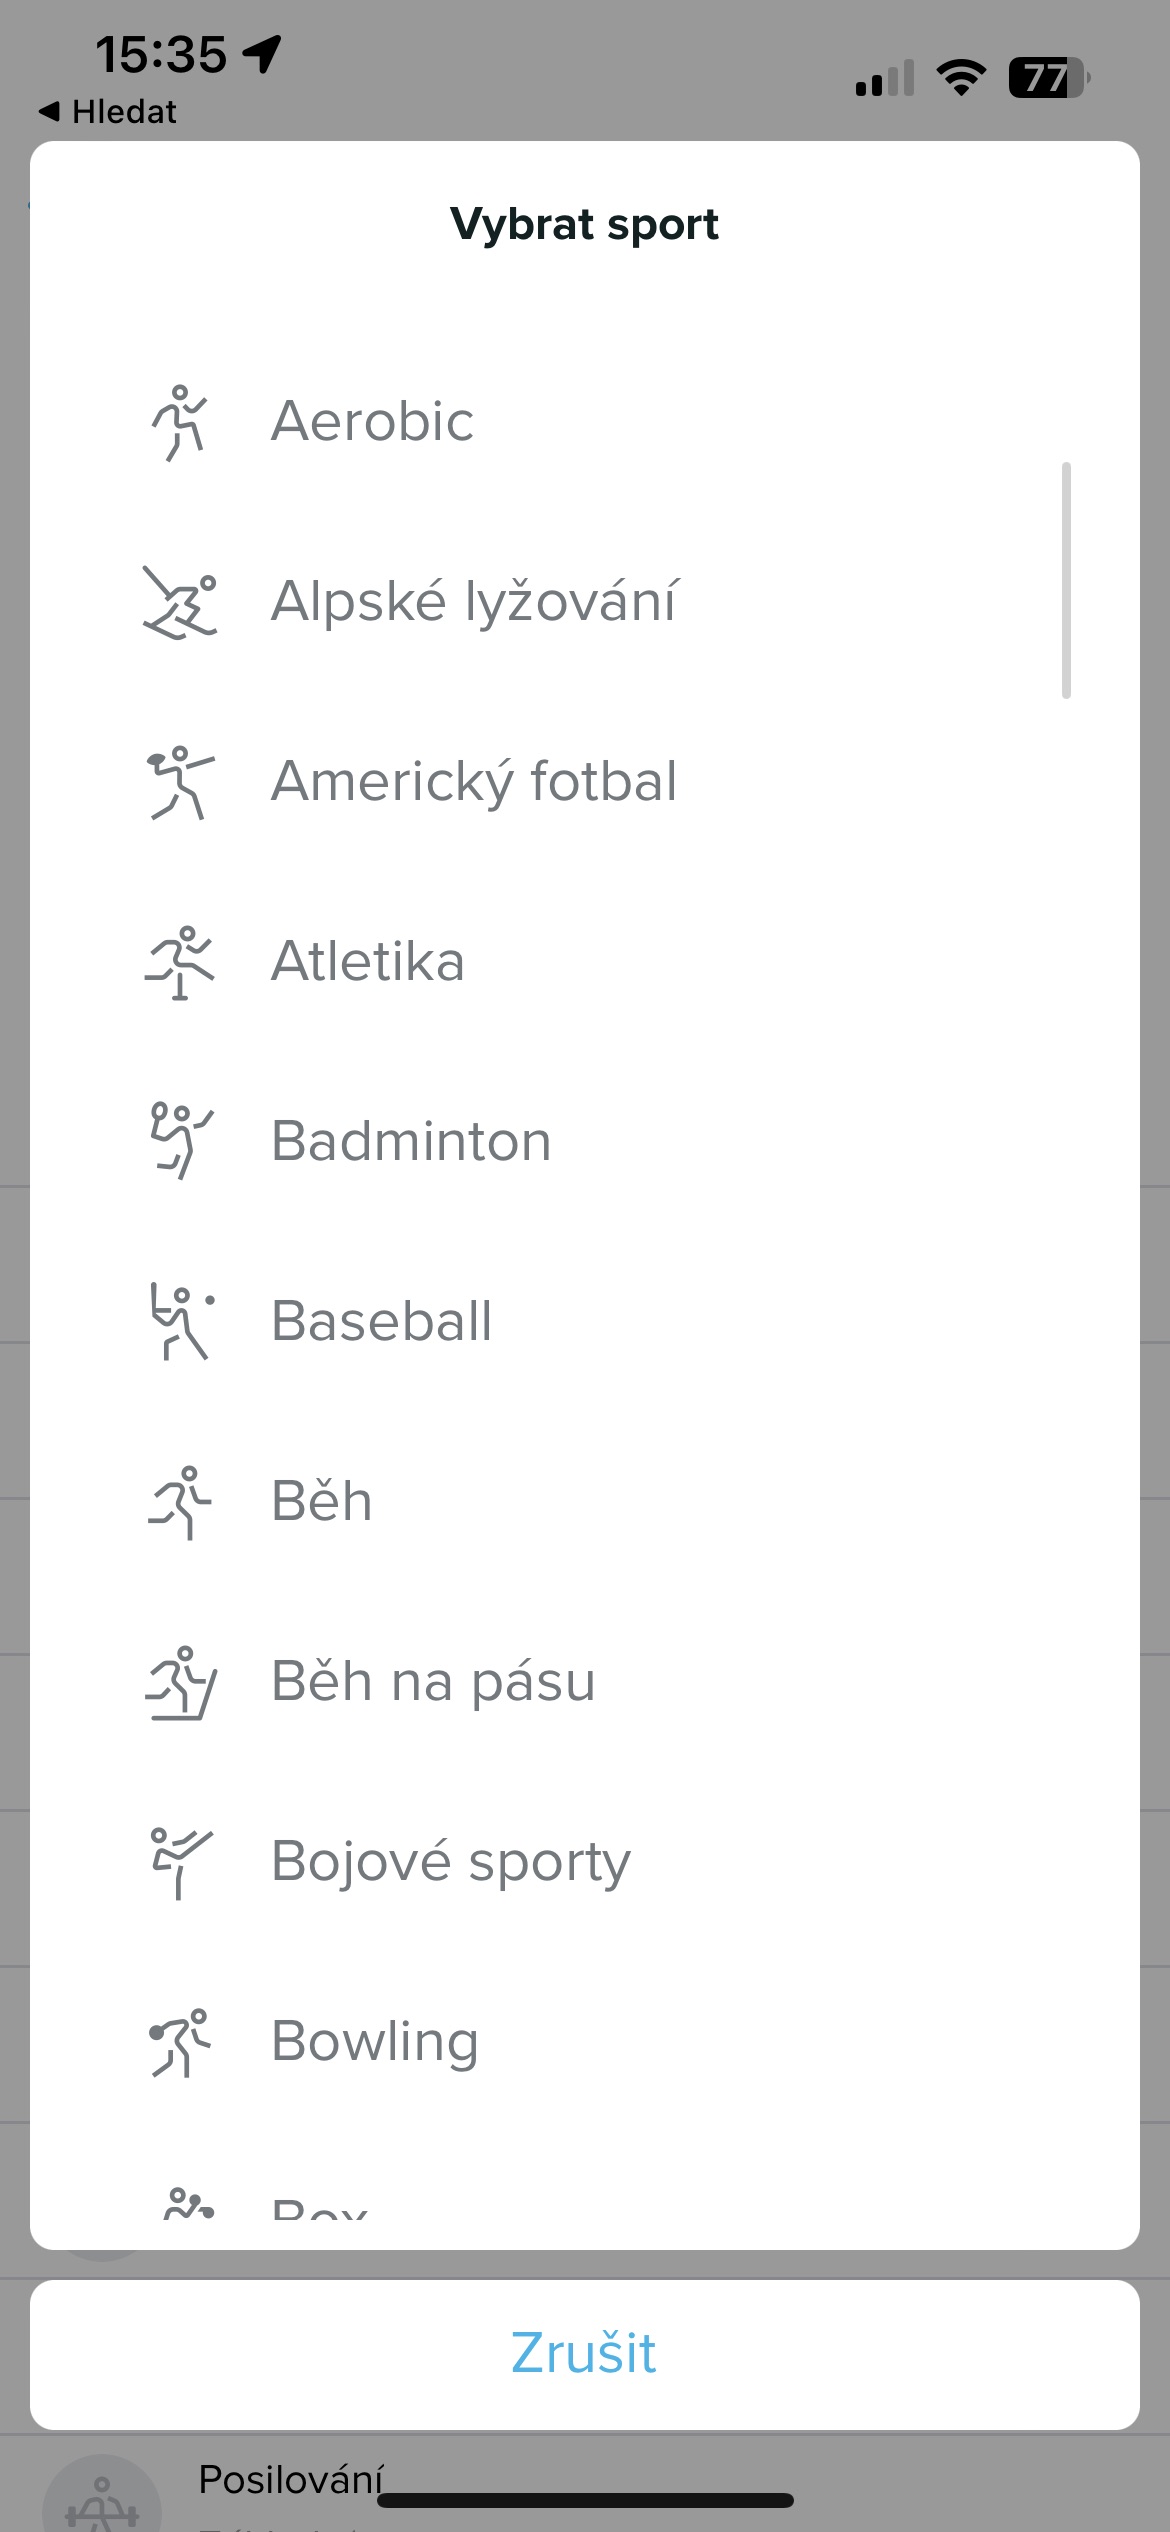The image size is (1170, 2532).
Task: Tap the Baseball batter icon
Action: coord(180,1322)
